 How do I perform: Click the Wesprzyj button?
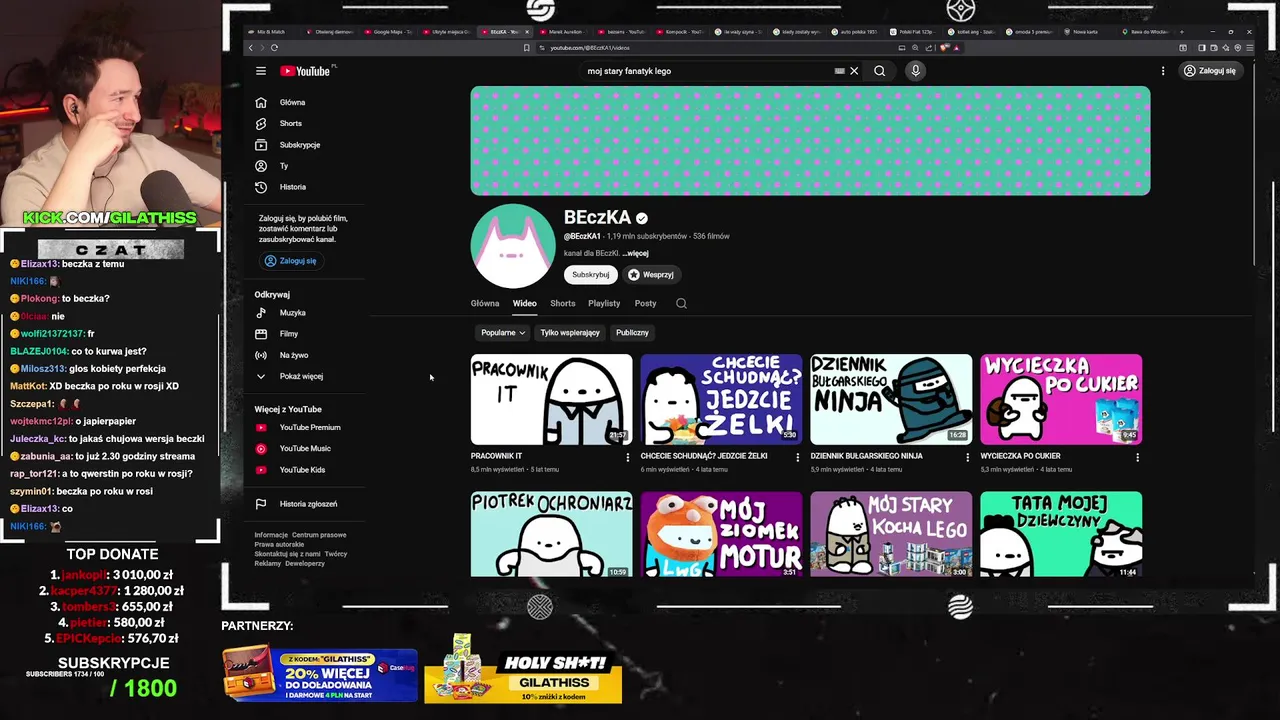(x=651, y=274)
